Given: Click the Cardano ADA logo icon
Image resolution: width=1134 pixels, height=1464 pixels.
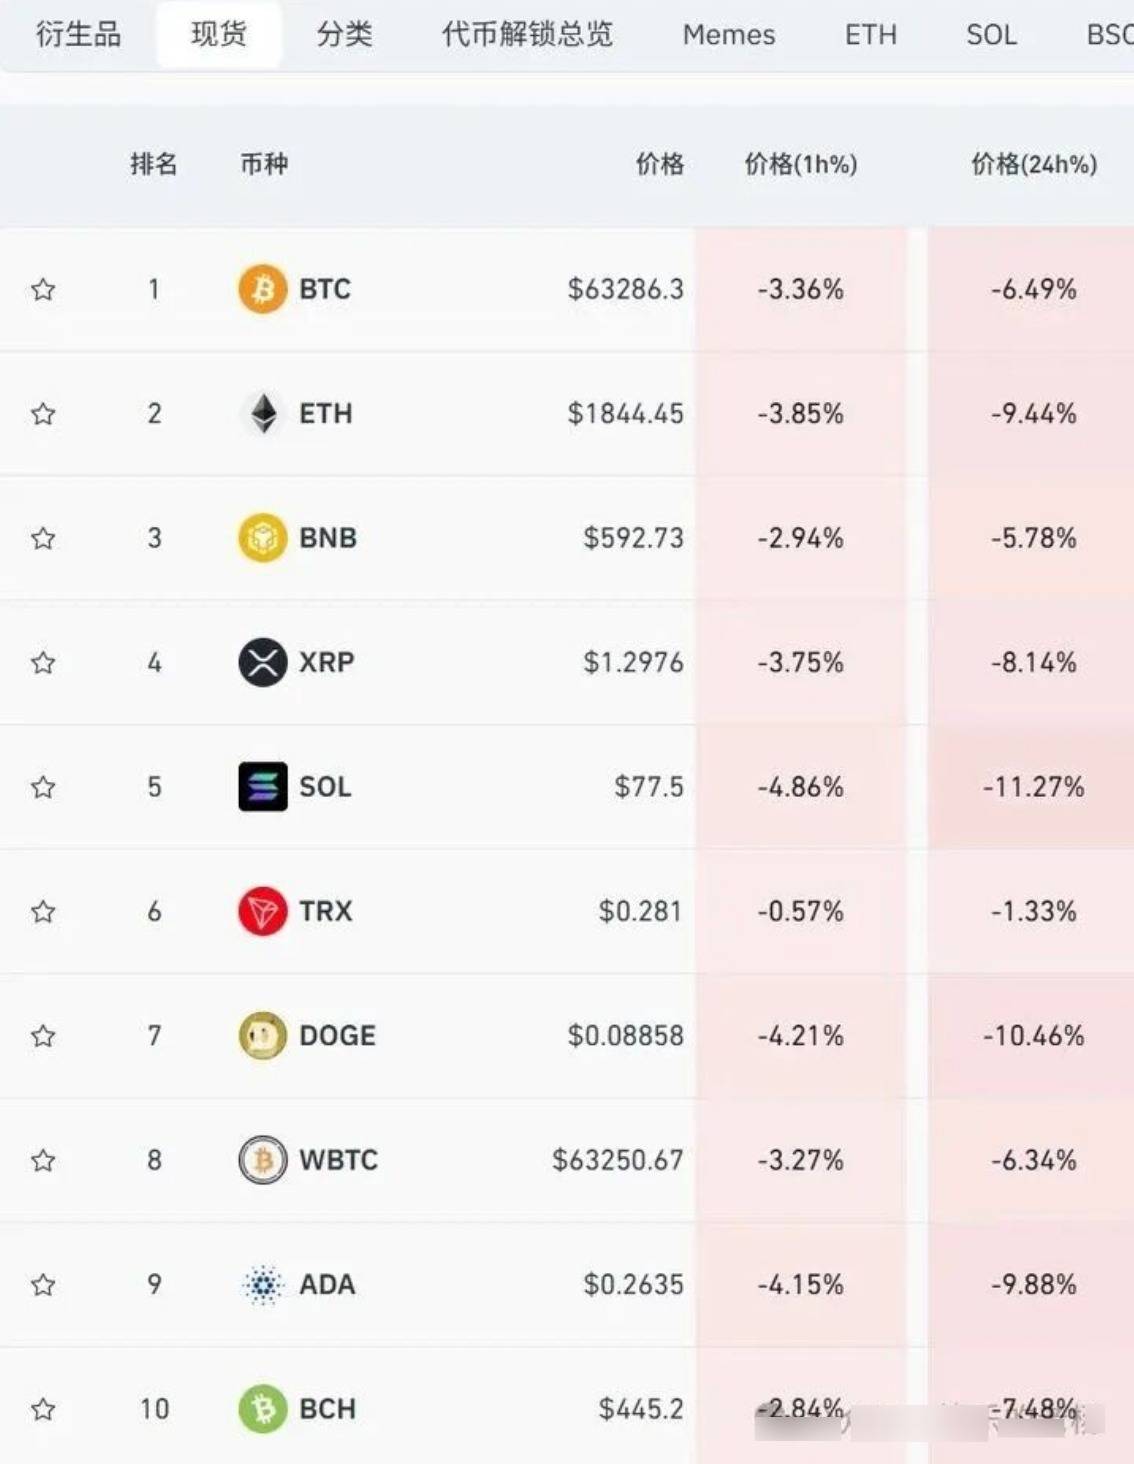Looking at the screenshot, I should pyautogui.click(x=262, y=1285).
